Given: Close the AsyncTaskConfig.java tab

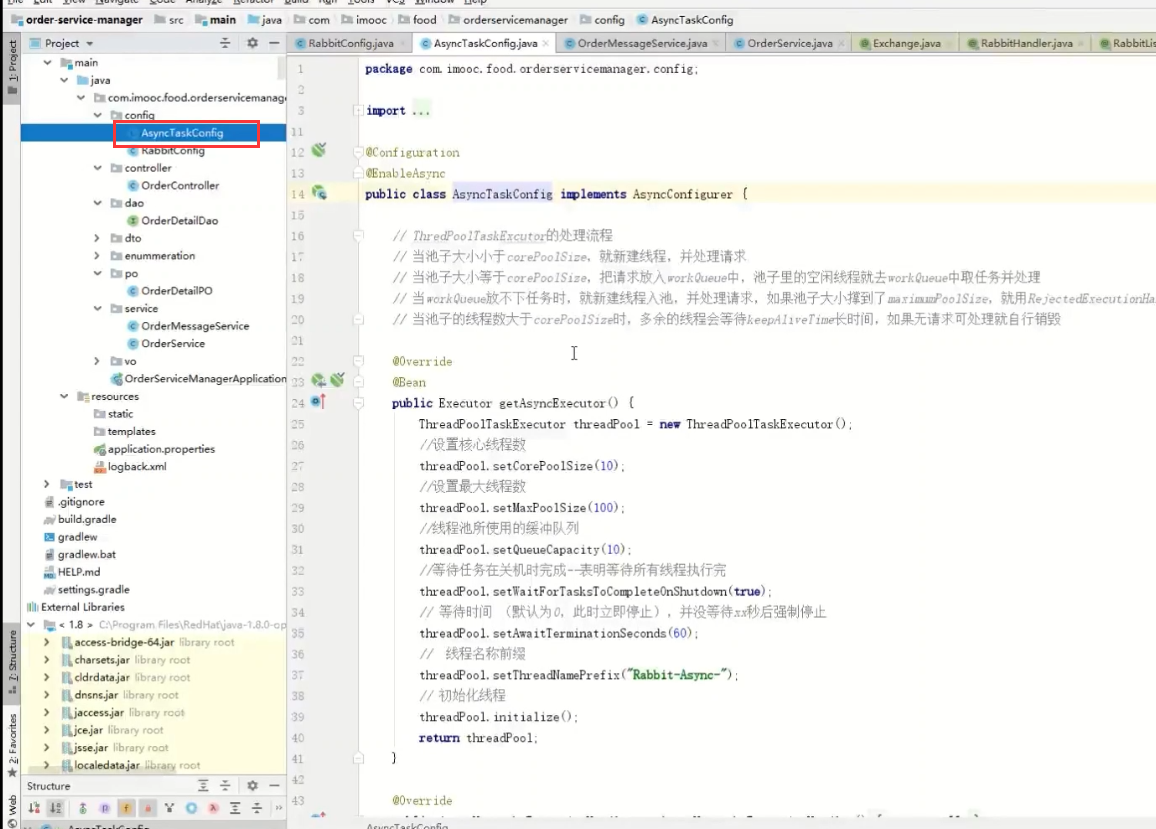Looking at the screenshot, I should [546, 44].
